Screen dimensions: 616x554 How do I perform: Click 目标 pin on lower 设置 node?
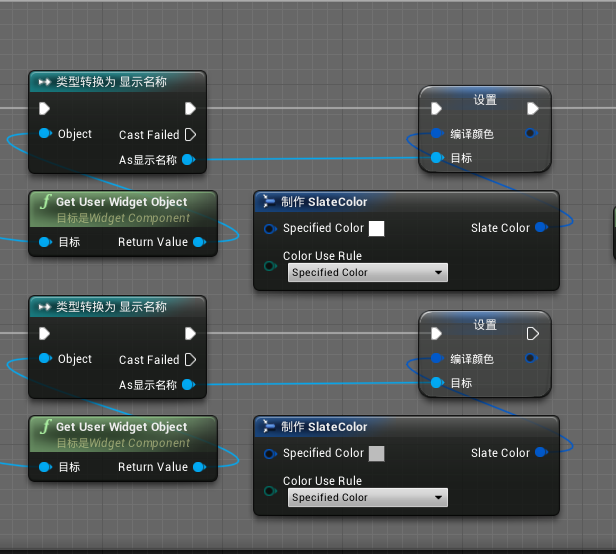(437, 383)
